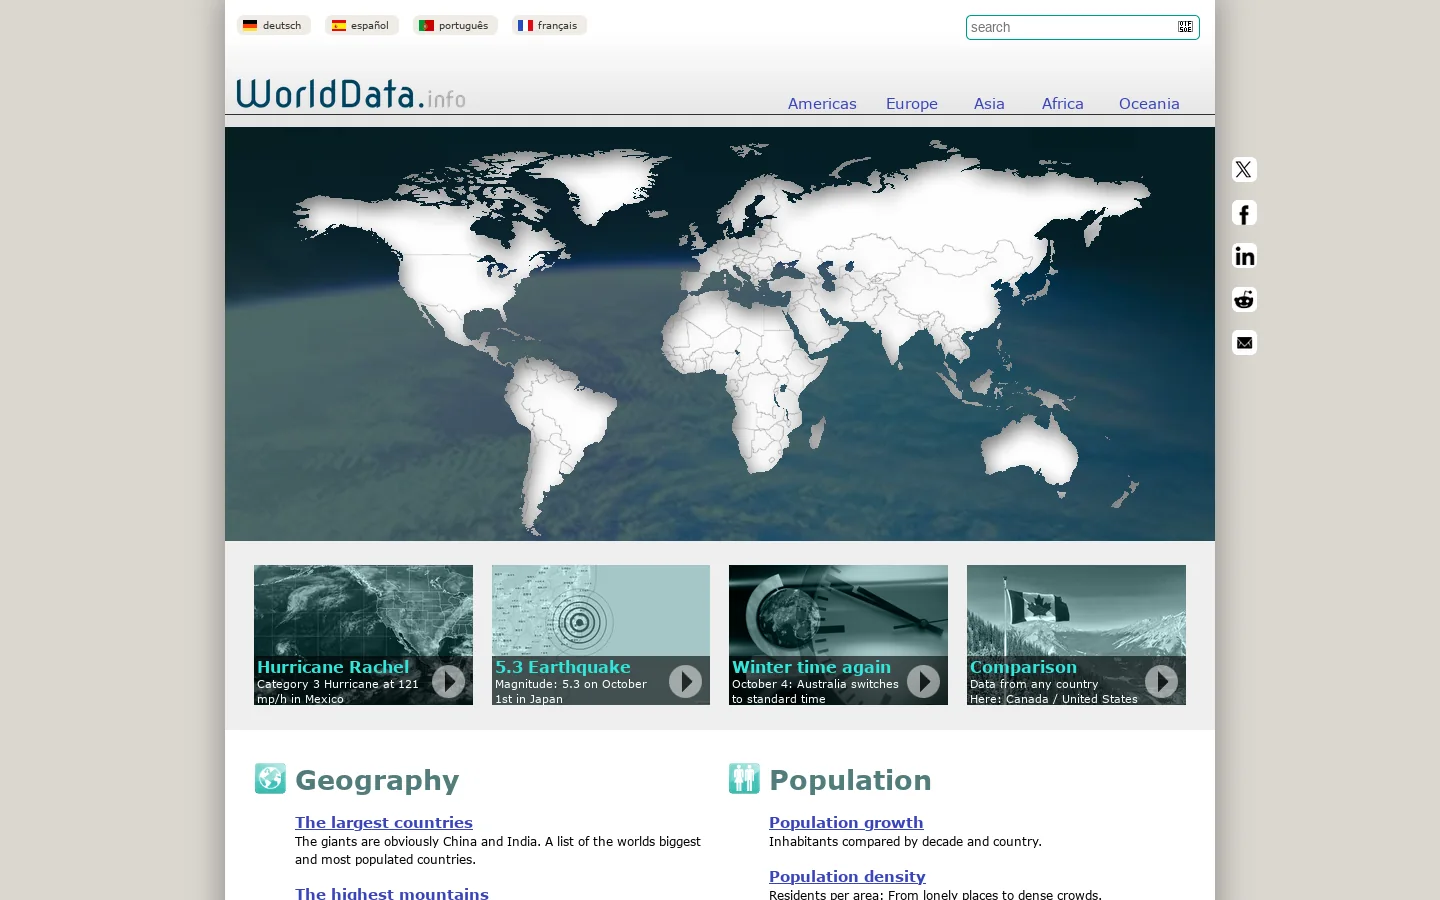Click the Population people icon
Image resolution: width=1440 pixels, height=900 pixels.
click(744, 778)
